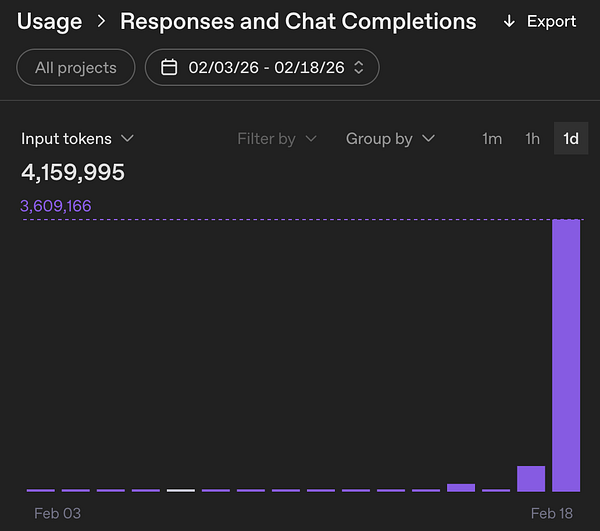
Task: Click chevron next to Input tokens
Action: point(127,138)
